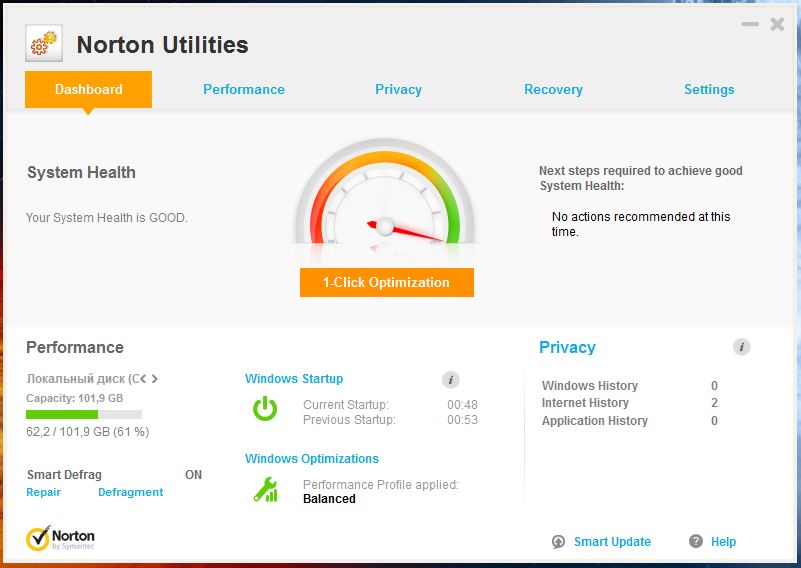Click the Help question mark icon
The height and width of the screenshot is (568, 801).
696,541
